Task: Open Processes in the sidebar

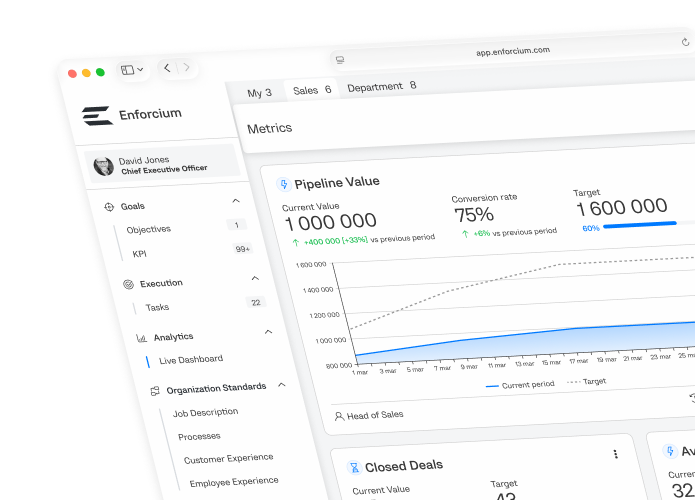Action: point(199,437)
